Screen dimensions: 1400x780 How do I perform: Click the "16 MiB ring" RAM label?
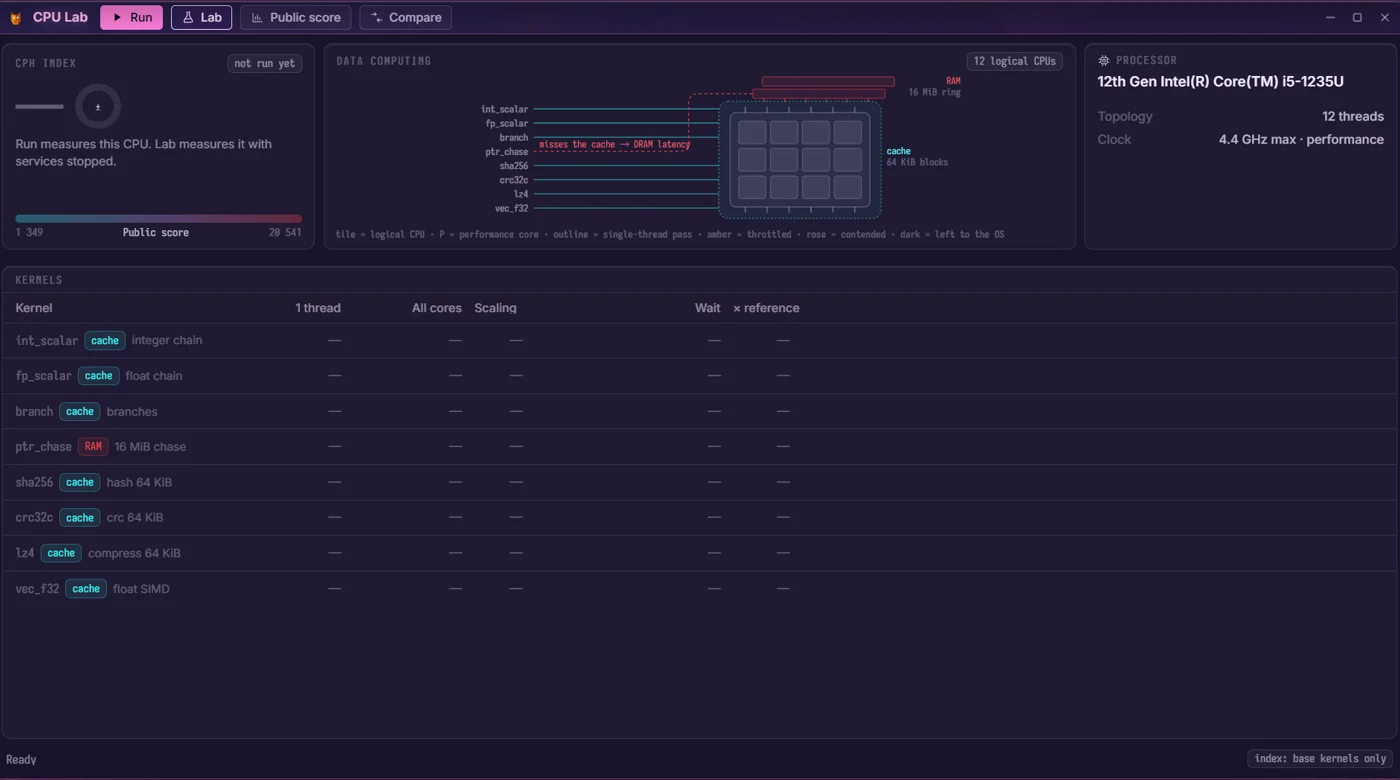point(934,92)
